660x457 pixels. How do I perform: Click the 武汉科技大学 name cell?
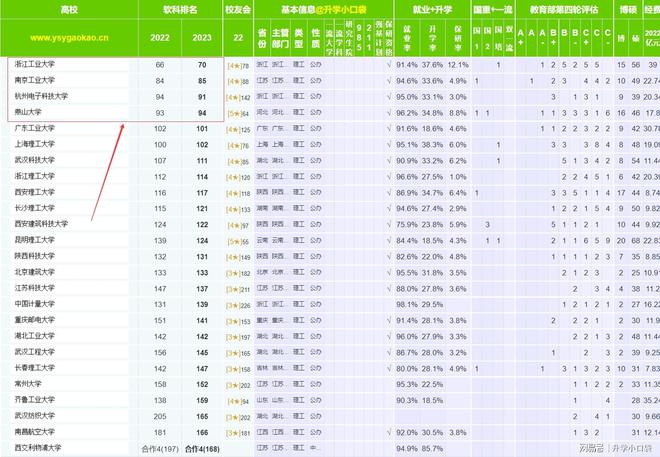[x=35, y=160]
